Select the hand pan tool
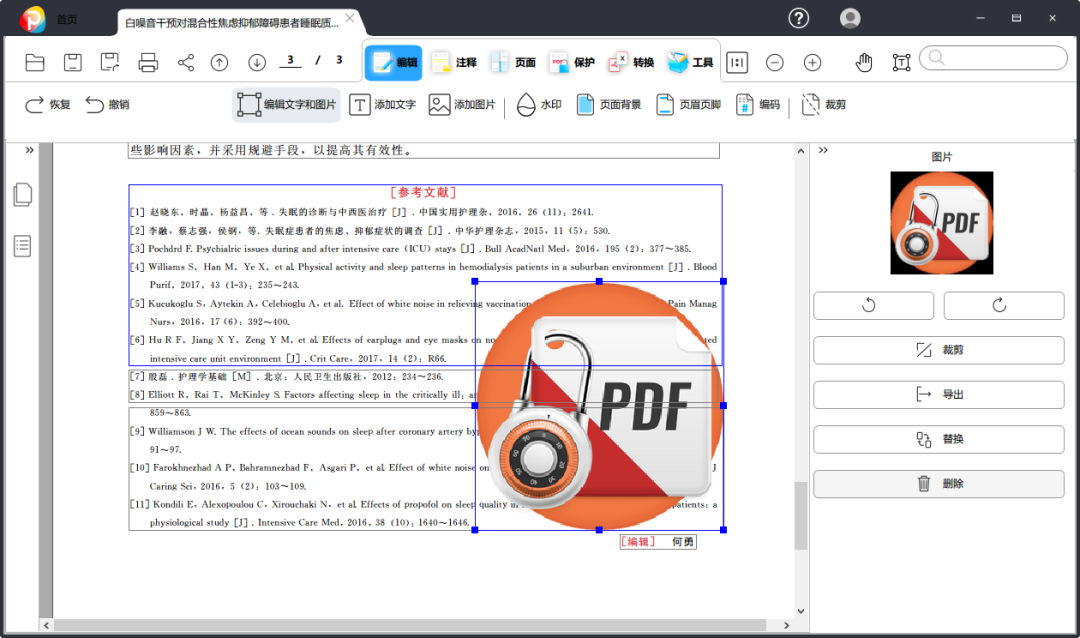Image resolution: width=1080 pixels, height=638 pixels. pos(864,63)
